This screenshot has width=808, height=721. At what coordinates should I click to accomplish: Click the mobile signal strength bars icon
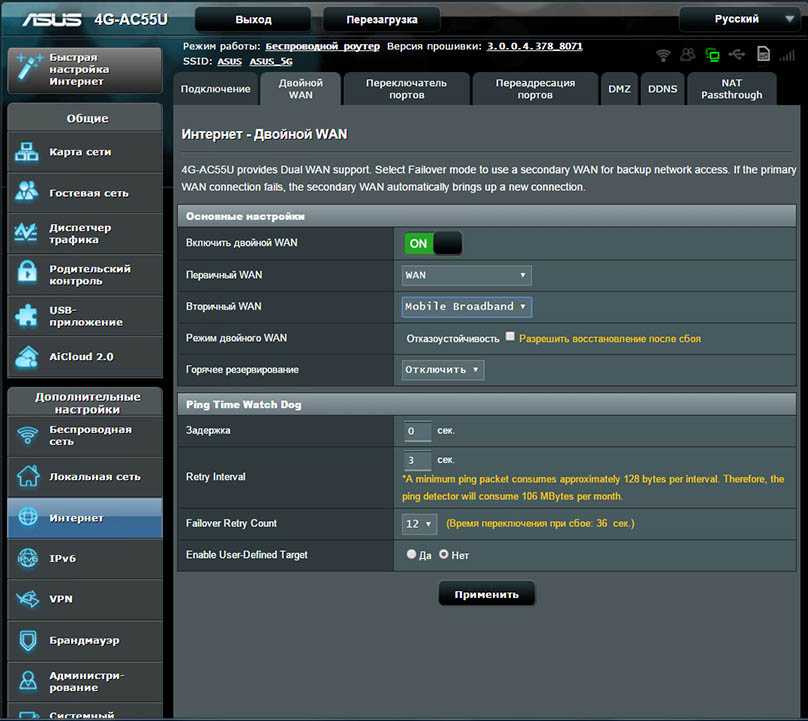coord(787,55)
